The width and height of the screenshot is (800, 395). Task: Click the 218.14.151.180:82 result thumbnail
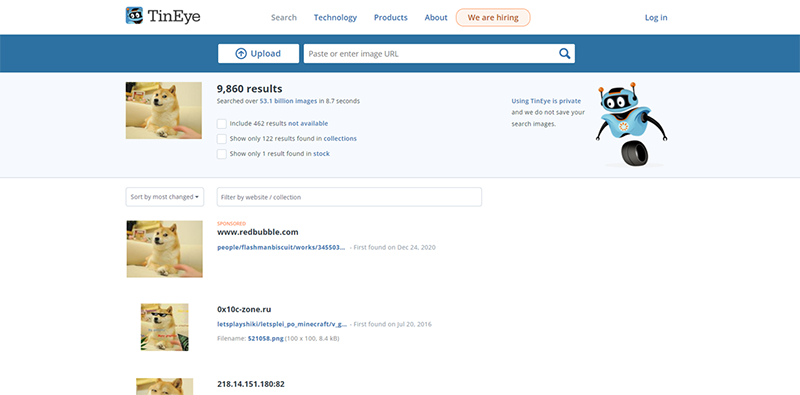pyautogui.click(x=164, y=386)
